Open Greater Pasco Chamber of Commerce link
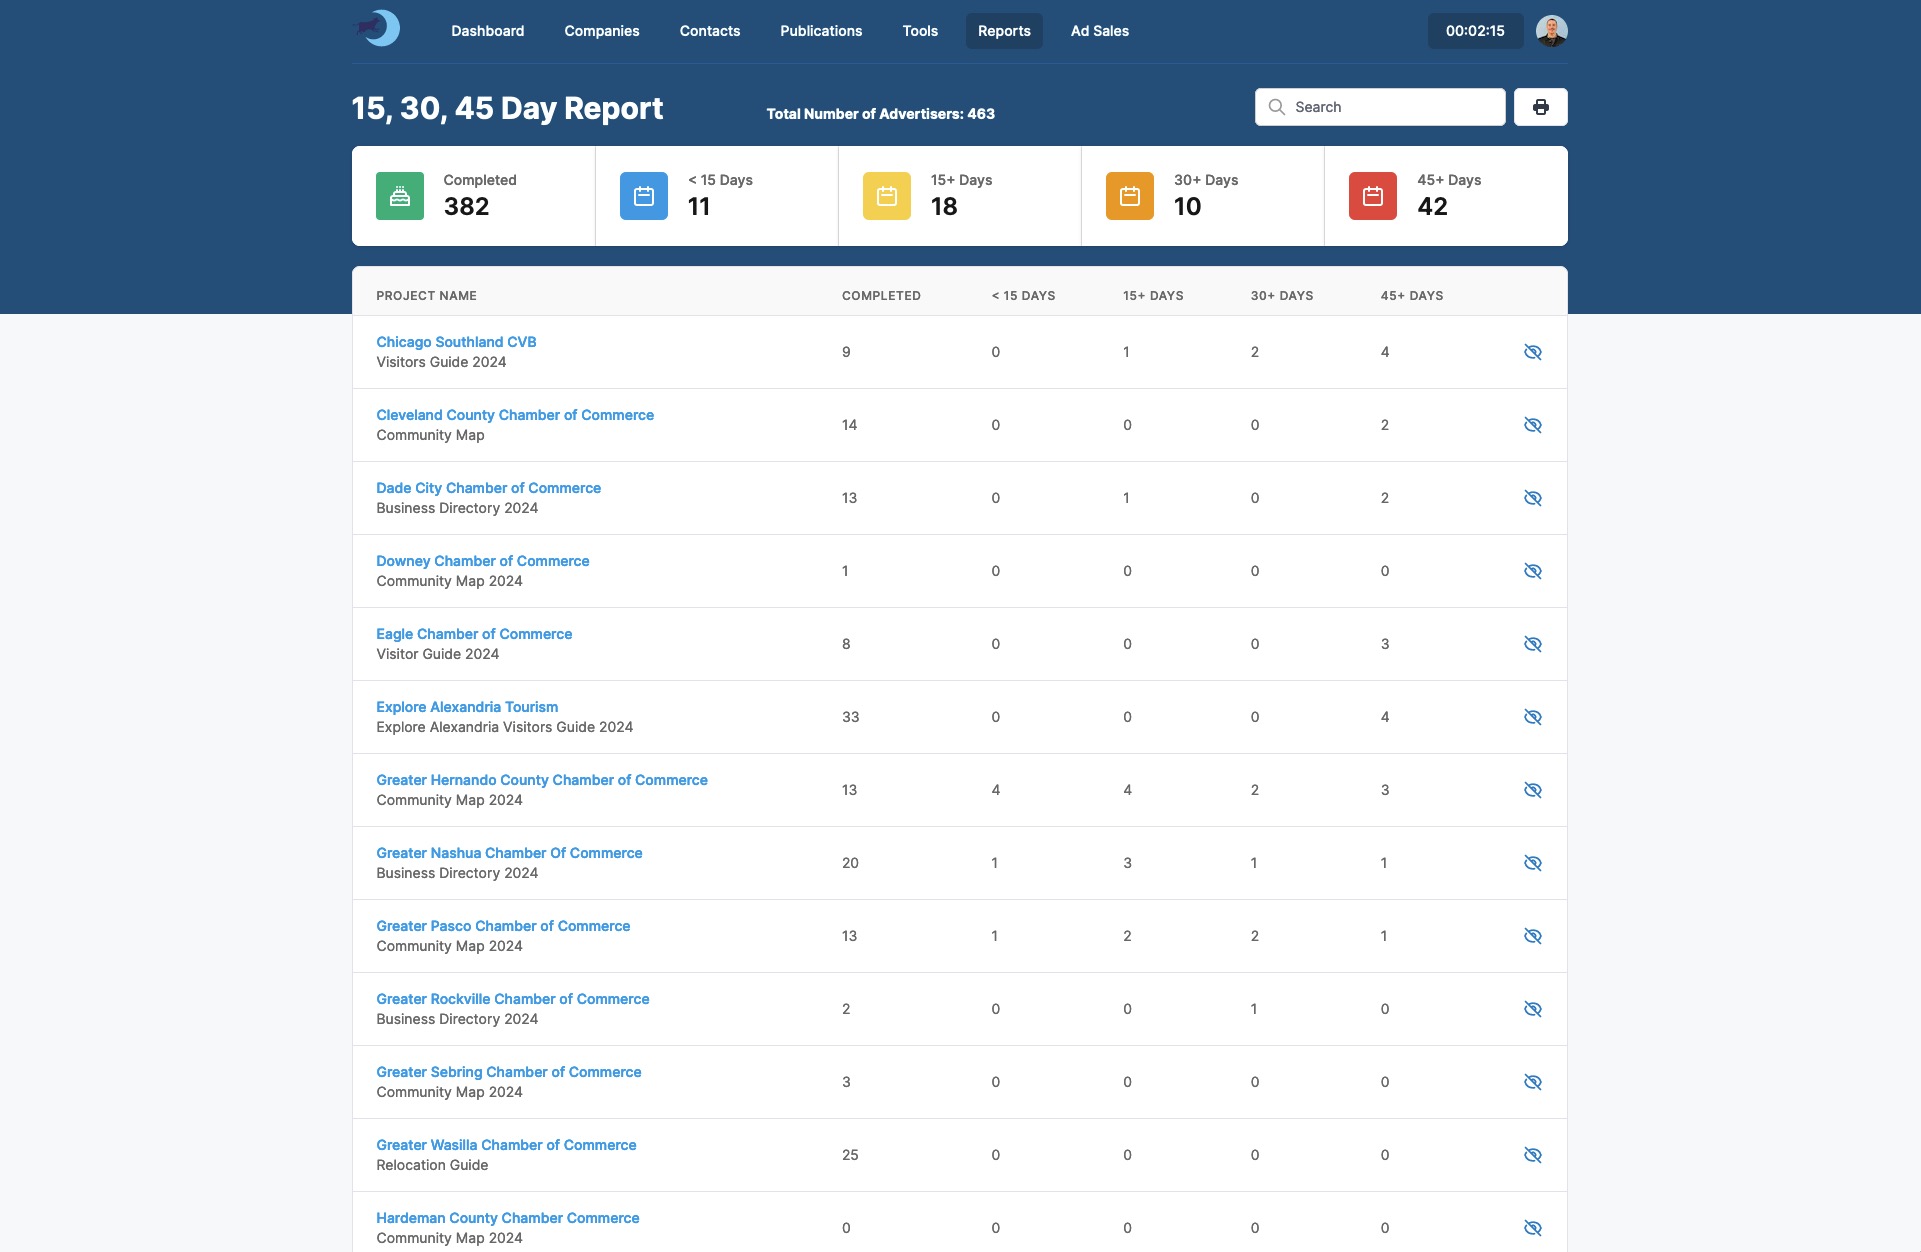Viewport: 1921px width, 1252px height. coord(503,926)
